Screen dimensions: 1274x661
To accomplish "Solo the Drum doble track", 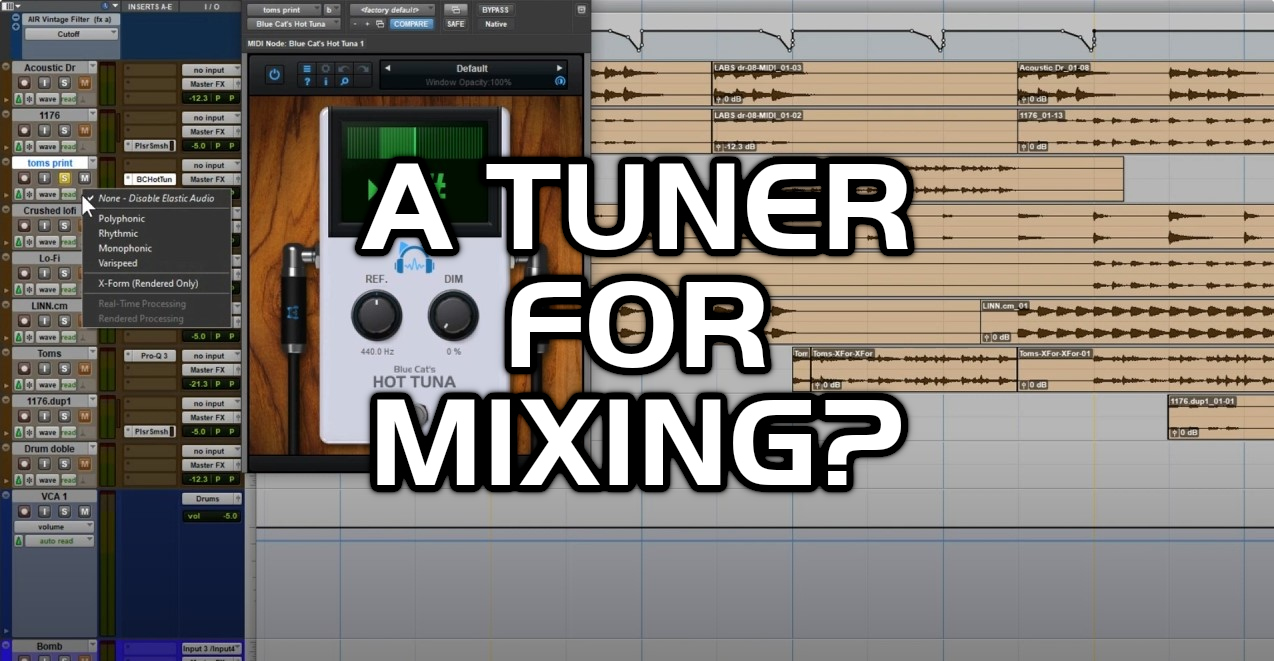I will pyautogui.click(x=65, y=464).
